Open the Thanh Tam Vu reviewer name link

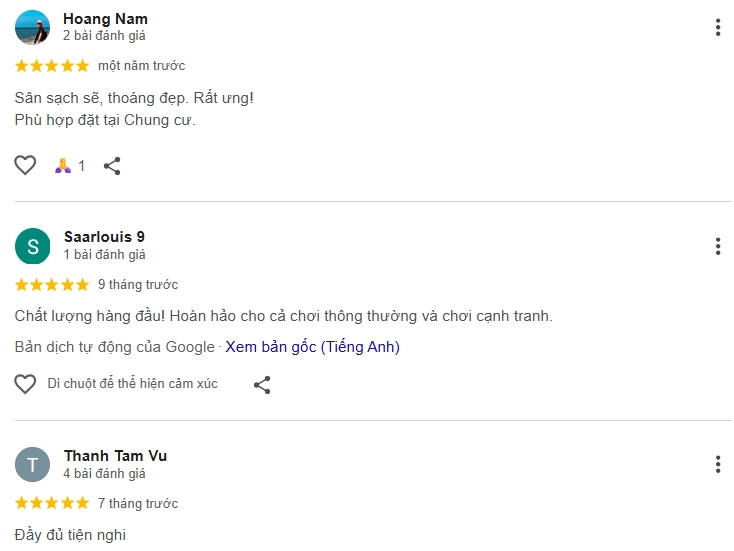click(x=115, y=456)
